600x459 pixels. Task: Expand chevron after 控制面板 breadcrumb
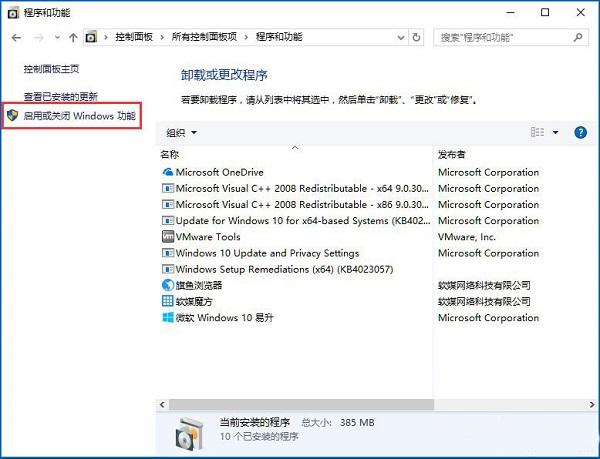[x=162, y=37]
